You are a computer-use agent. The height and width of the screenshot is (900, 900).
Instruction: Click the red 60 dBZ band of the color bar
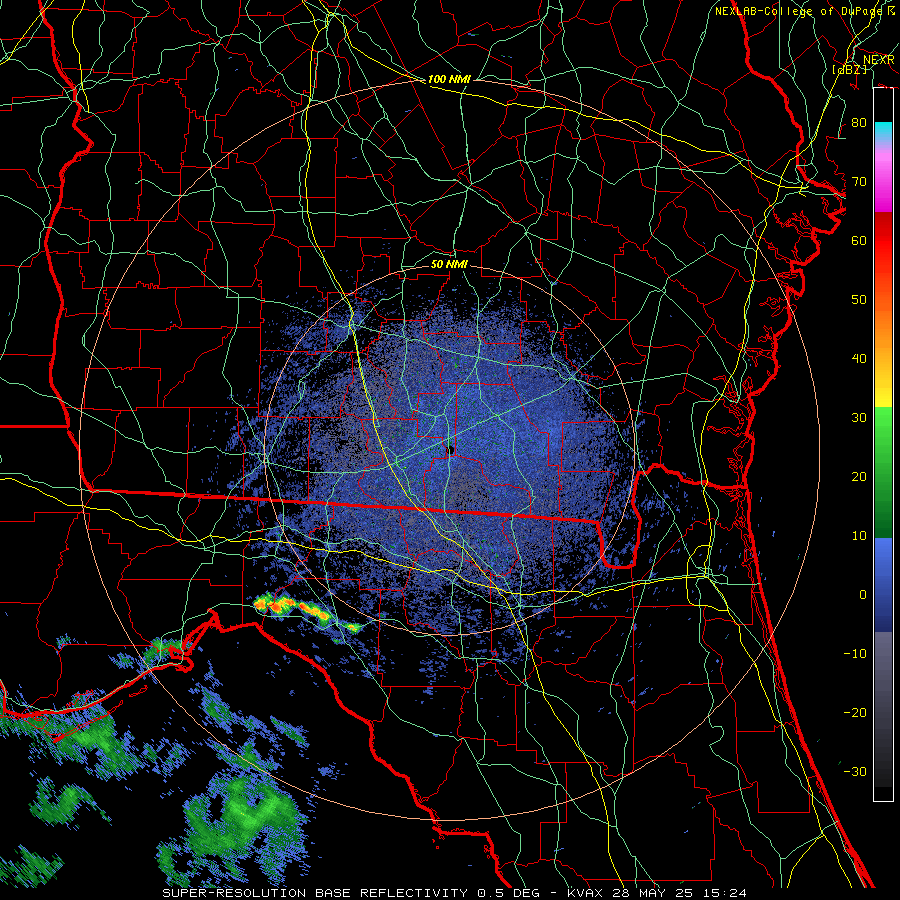883,241
